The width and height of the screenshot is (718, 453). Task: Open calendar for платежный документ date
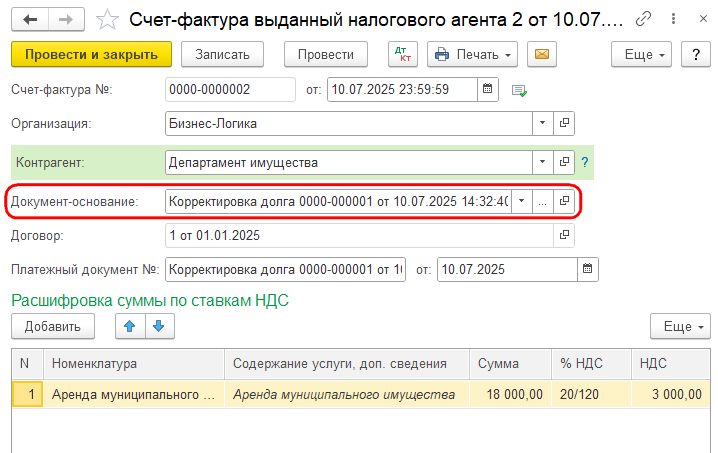tap(587, 269)
